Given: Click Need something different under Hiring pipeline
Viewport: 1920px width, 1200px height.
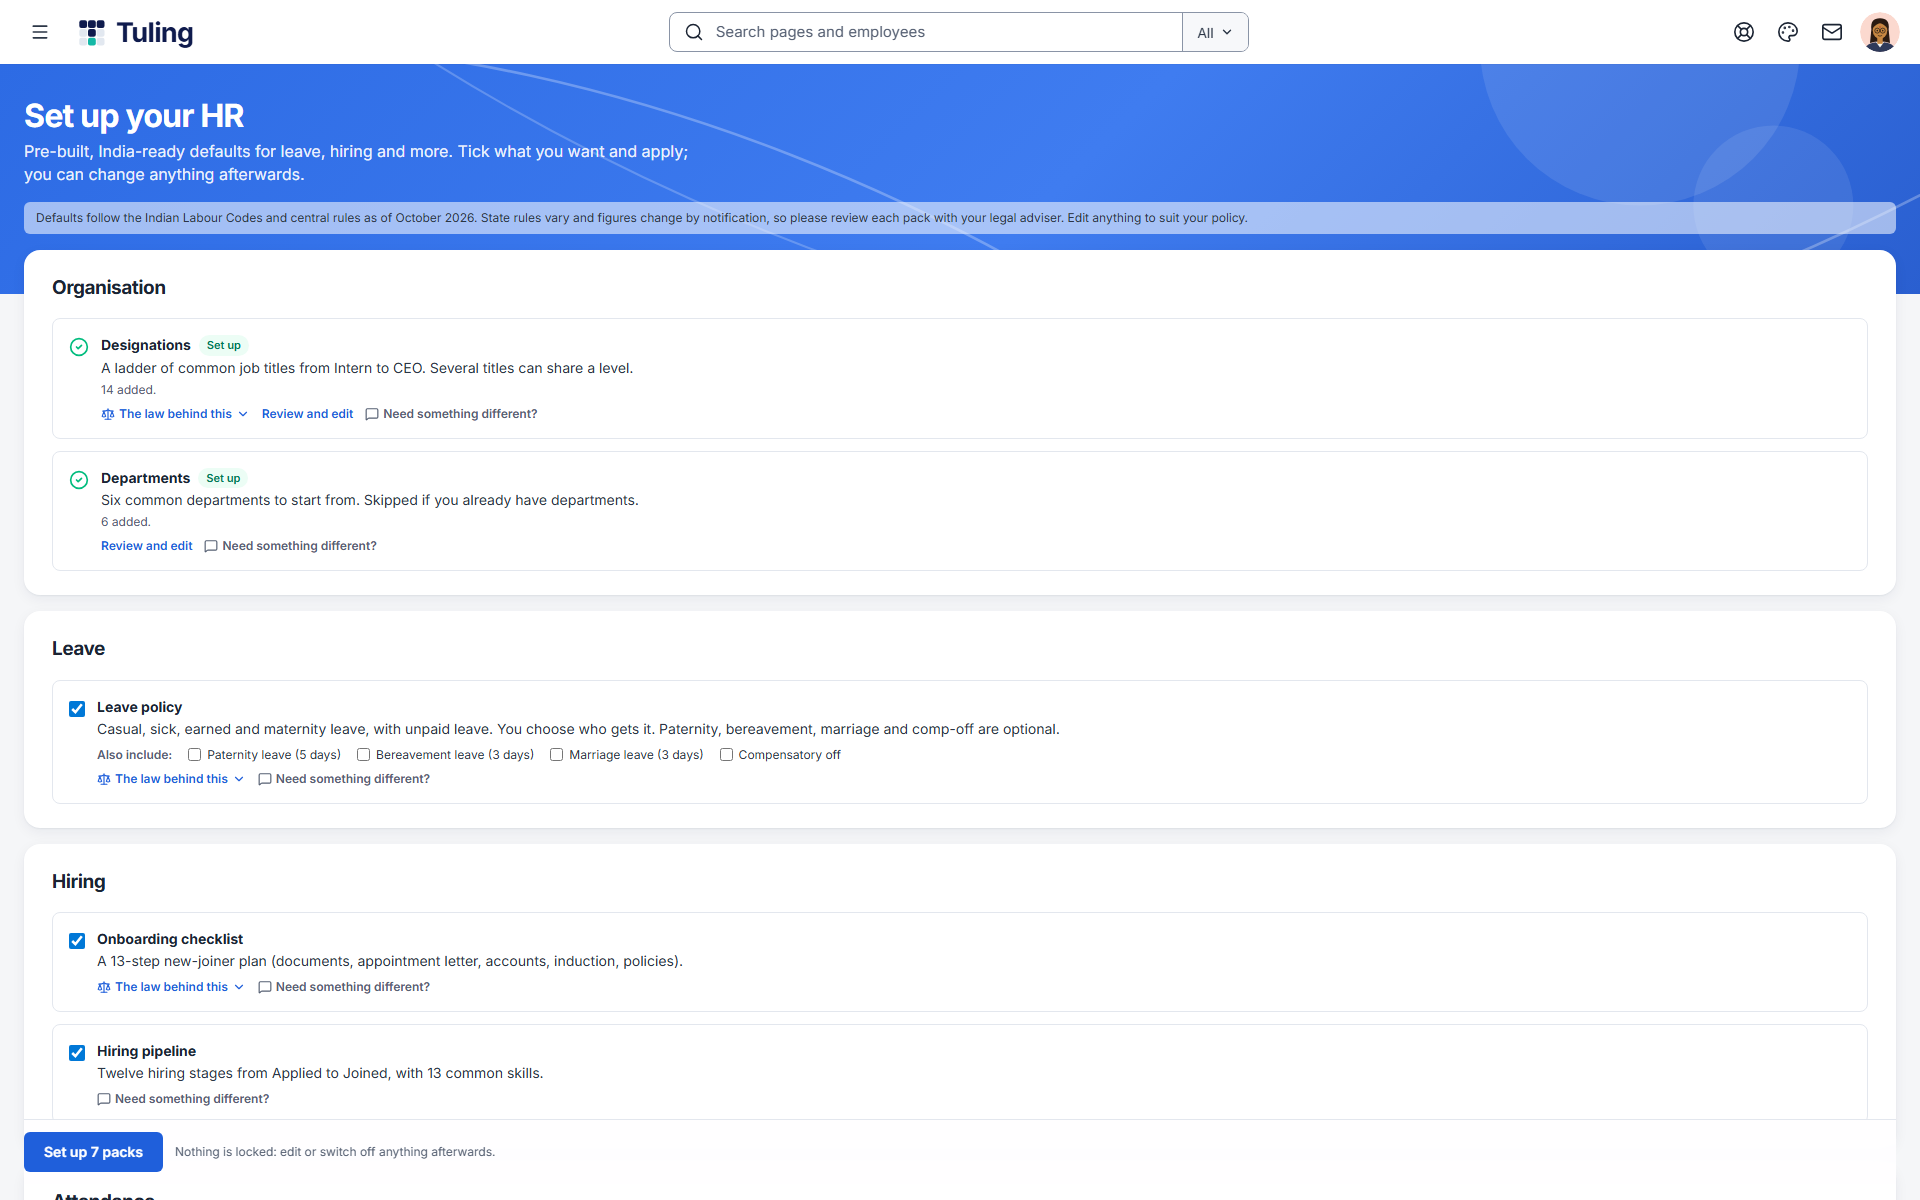Looking at the screenshot, I should pos(183,1099).
